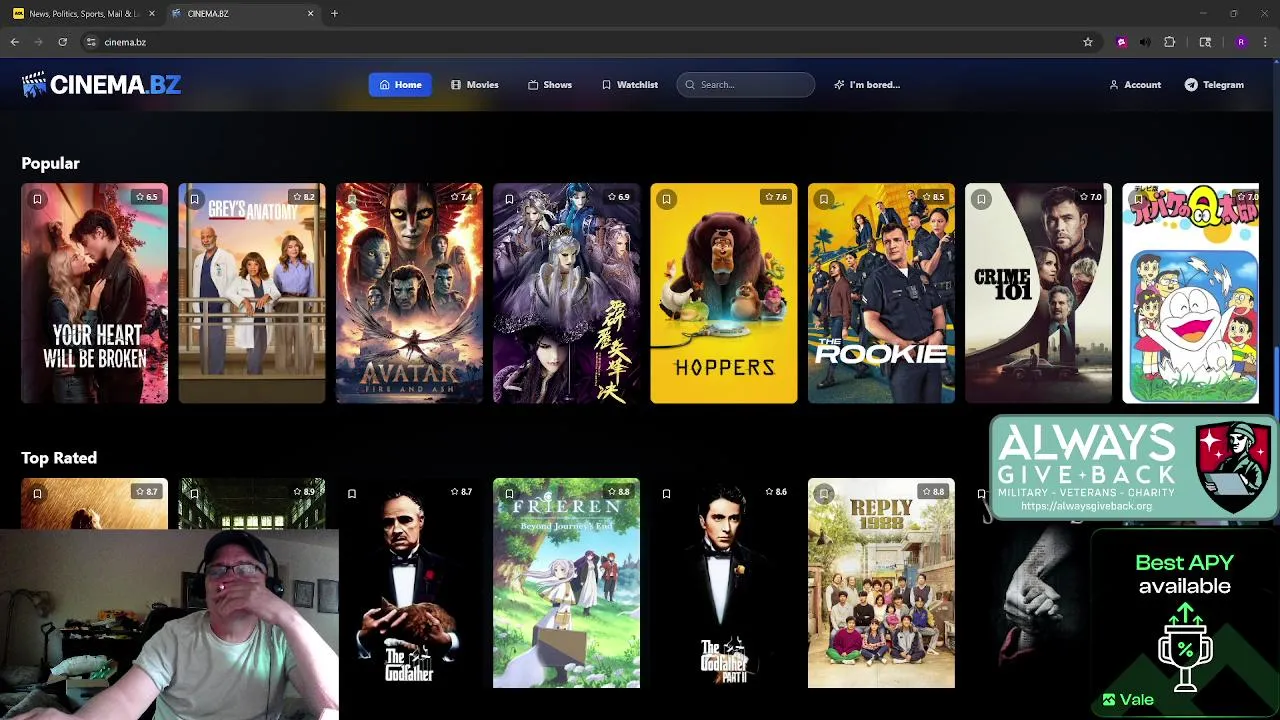Reload the page with refresh icon
1280x720 pixels.
tap(62, 42)
